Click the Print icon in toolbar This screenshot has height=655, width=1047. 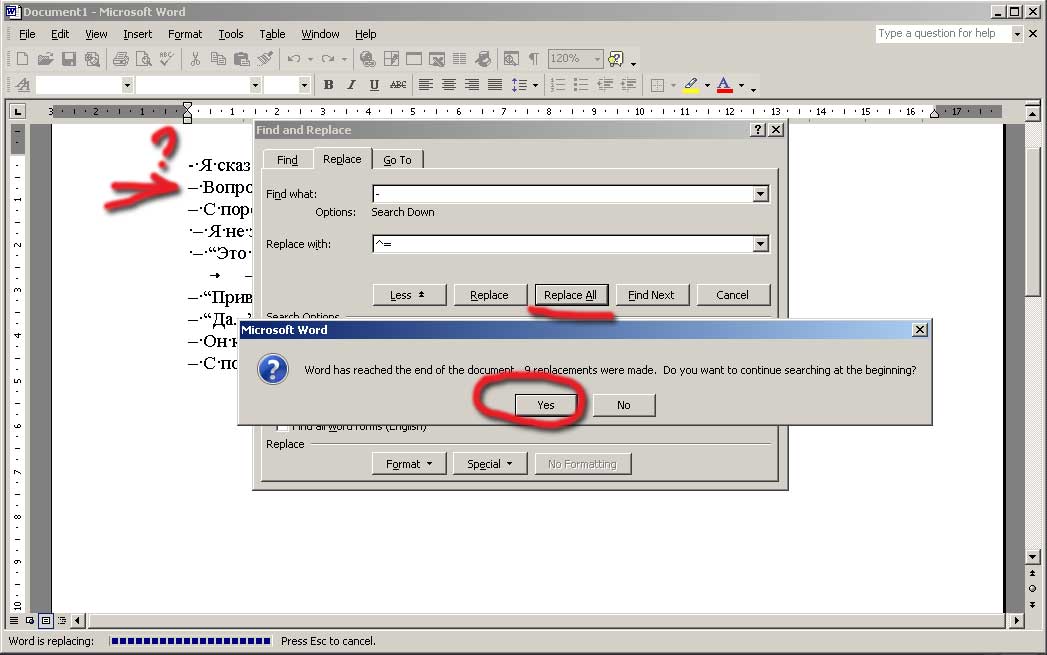121,59
